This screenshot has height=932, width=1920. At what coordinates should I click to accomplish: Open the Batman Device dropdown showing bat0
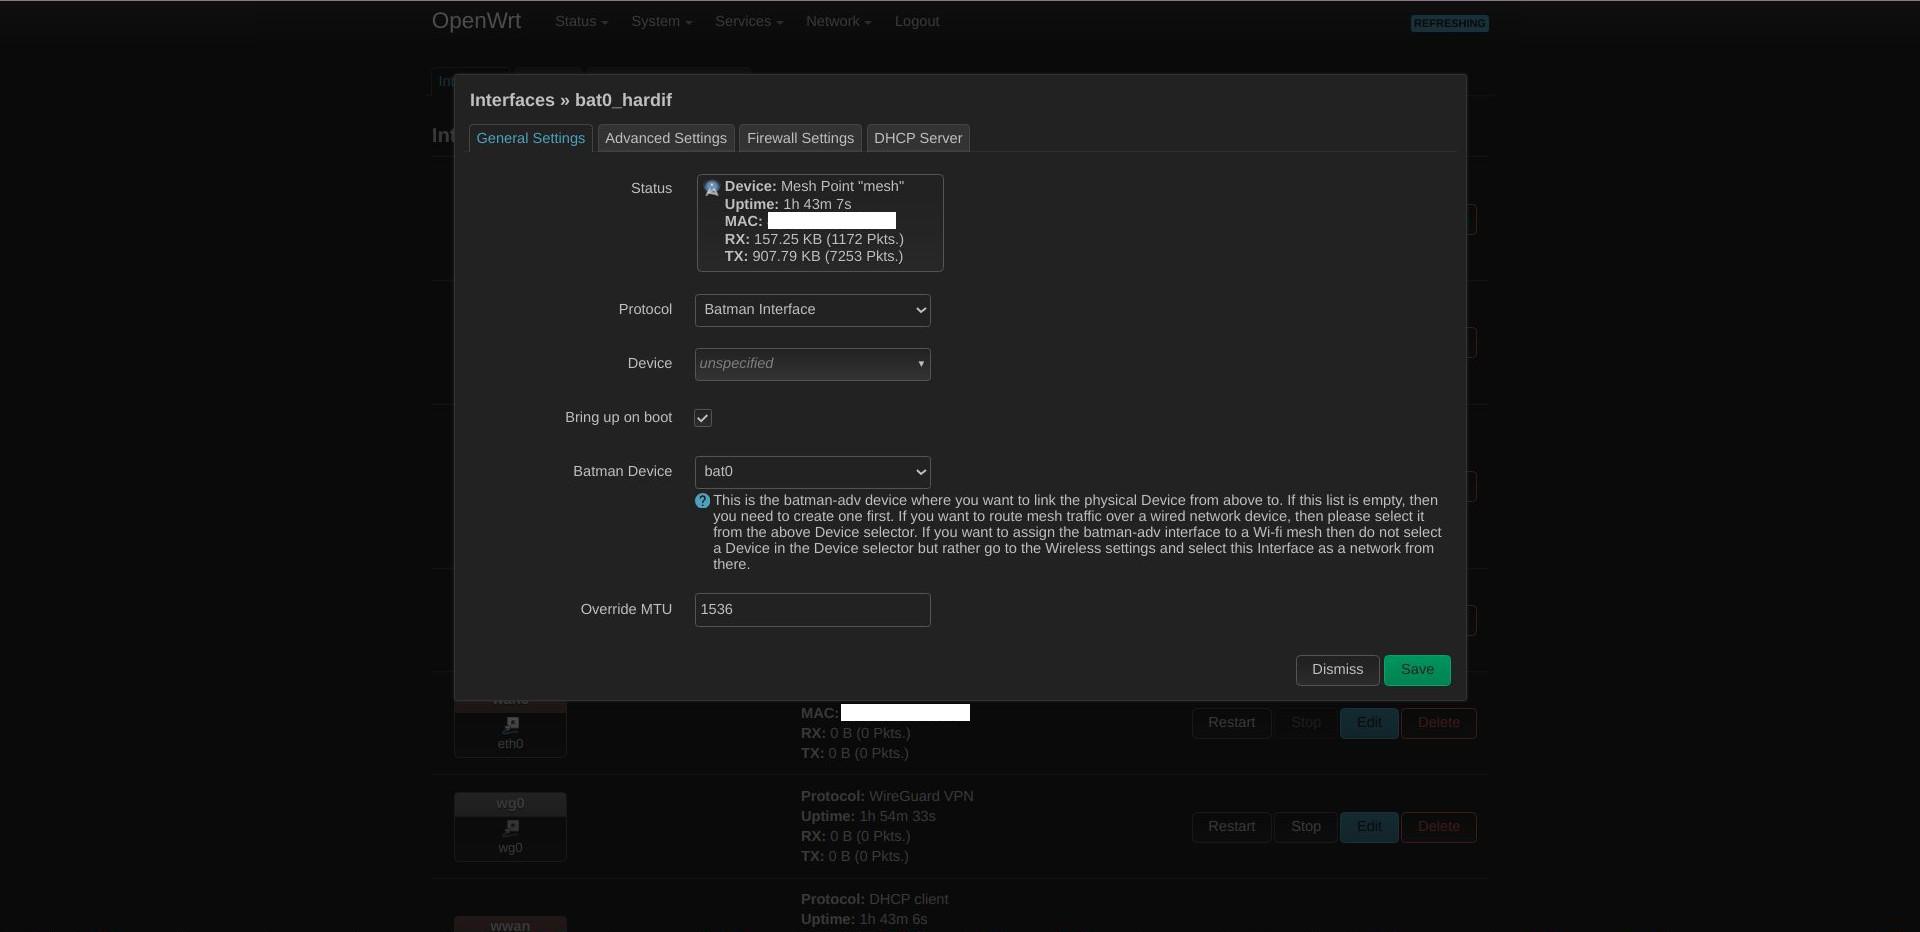(813, 472)
